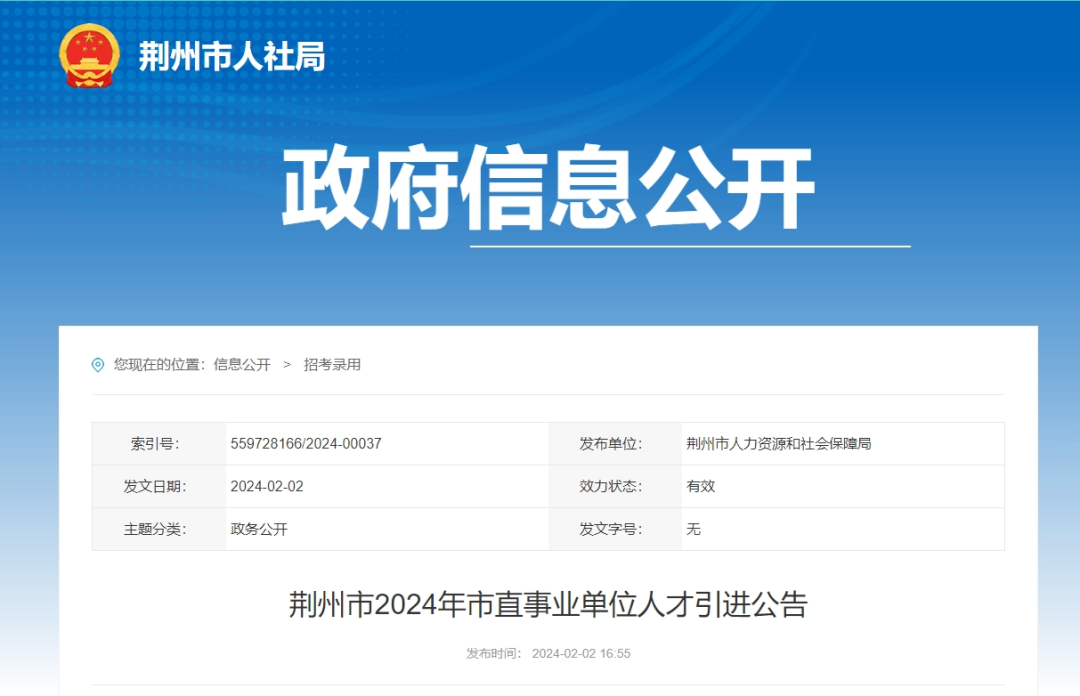
Task: Click the 效力状态 label cell
Action: pyautogui.click(x=615, y=487)
